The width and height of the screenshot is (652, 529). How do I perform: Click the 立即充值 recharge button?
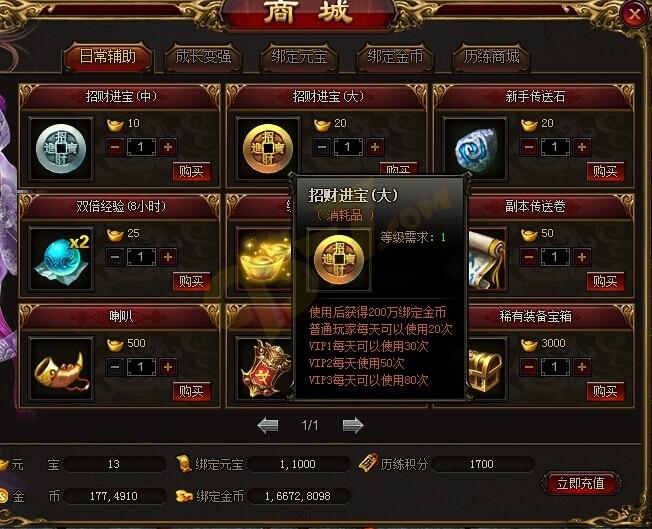coord(580,483)
